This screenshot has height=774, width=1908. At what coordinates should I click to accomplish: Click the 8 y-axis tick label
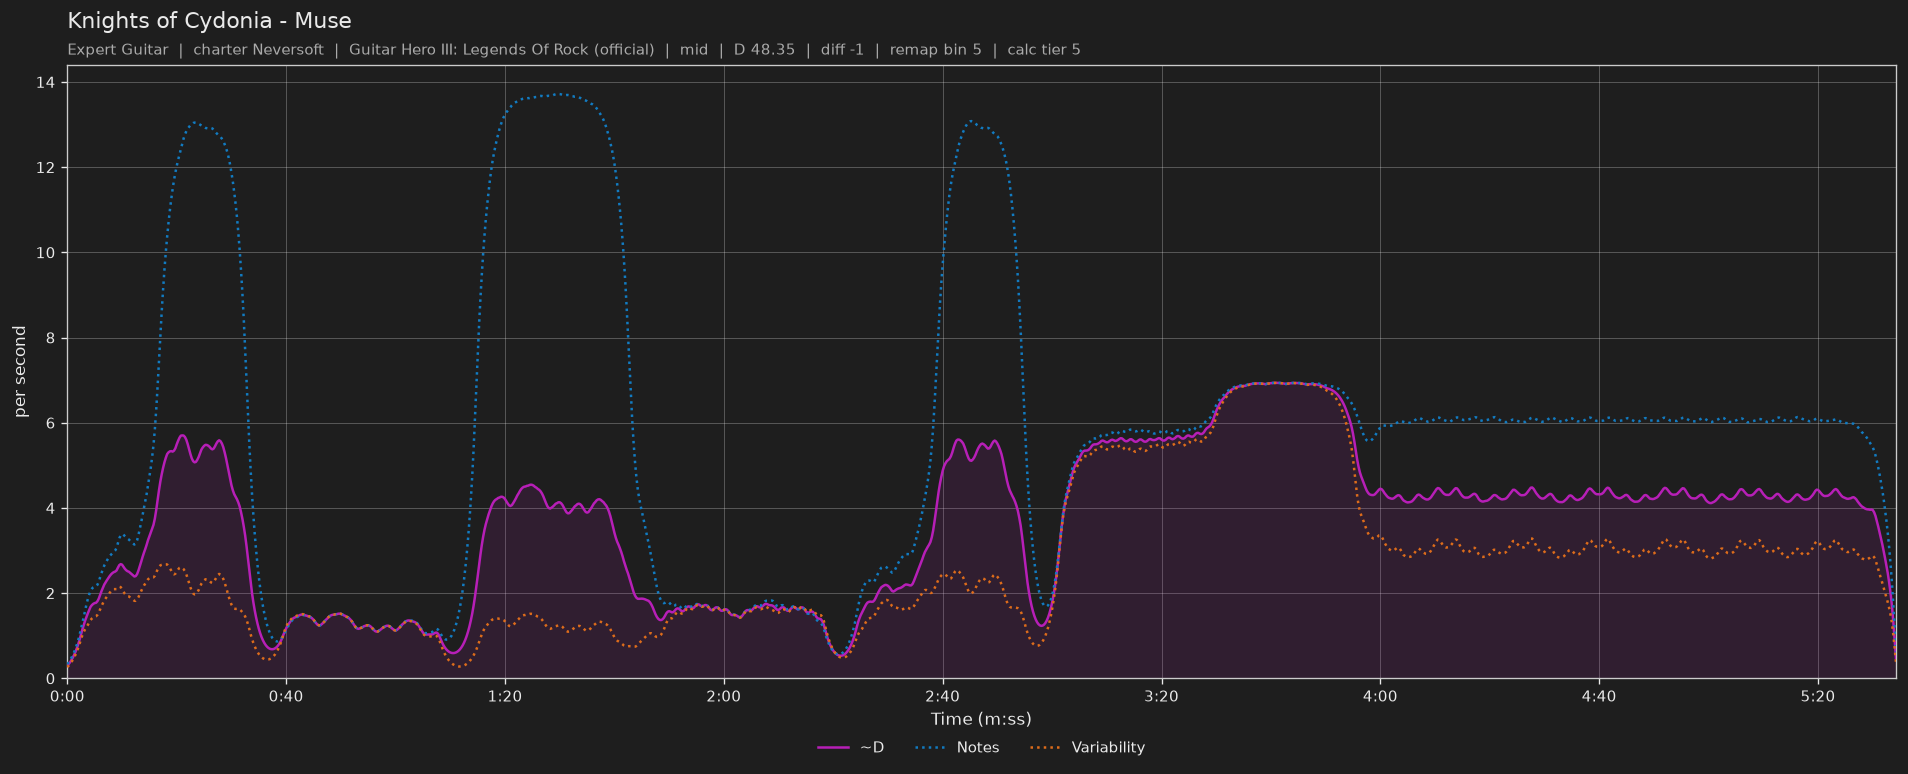tap(51, 338)
